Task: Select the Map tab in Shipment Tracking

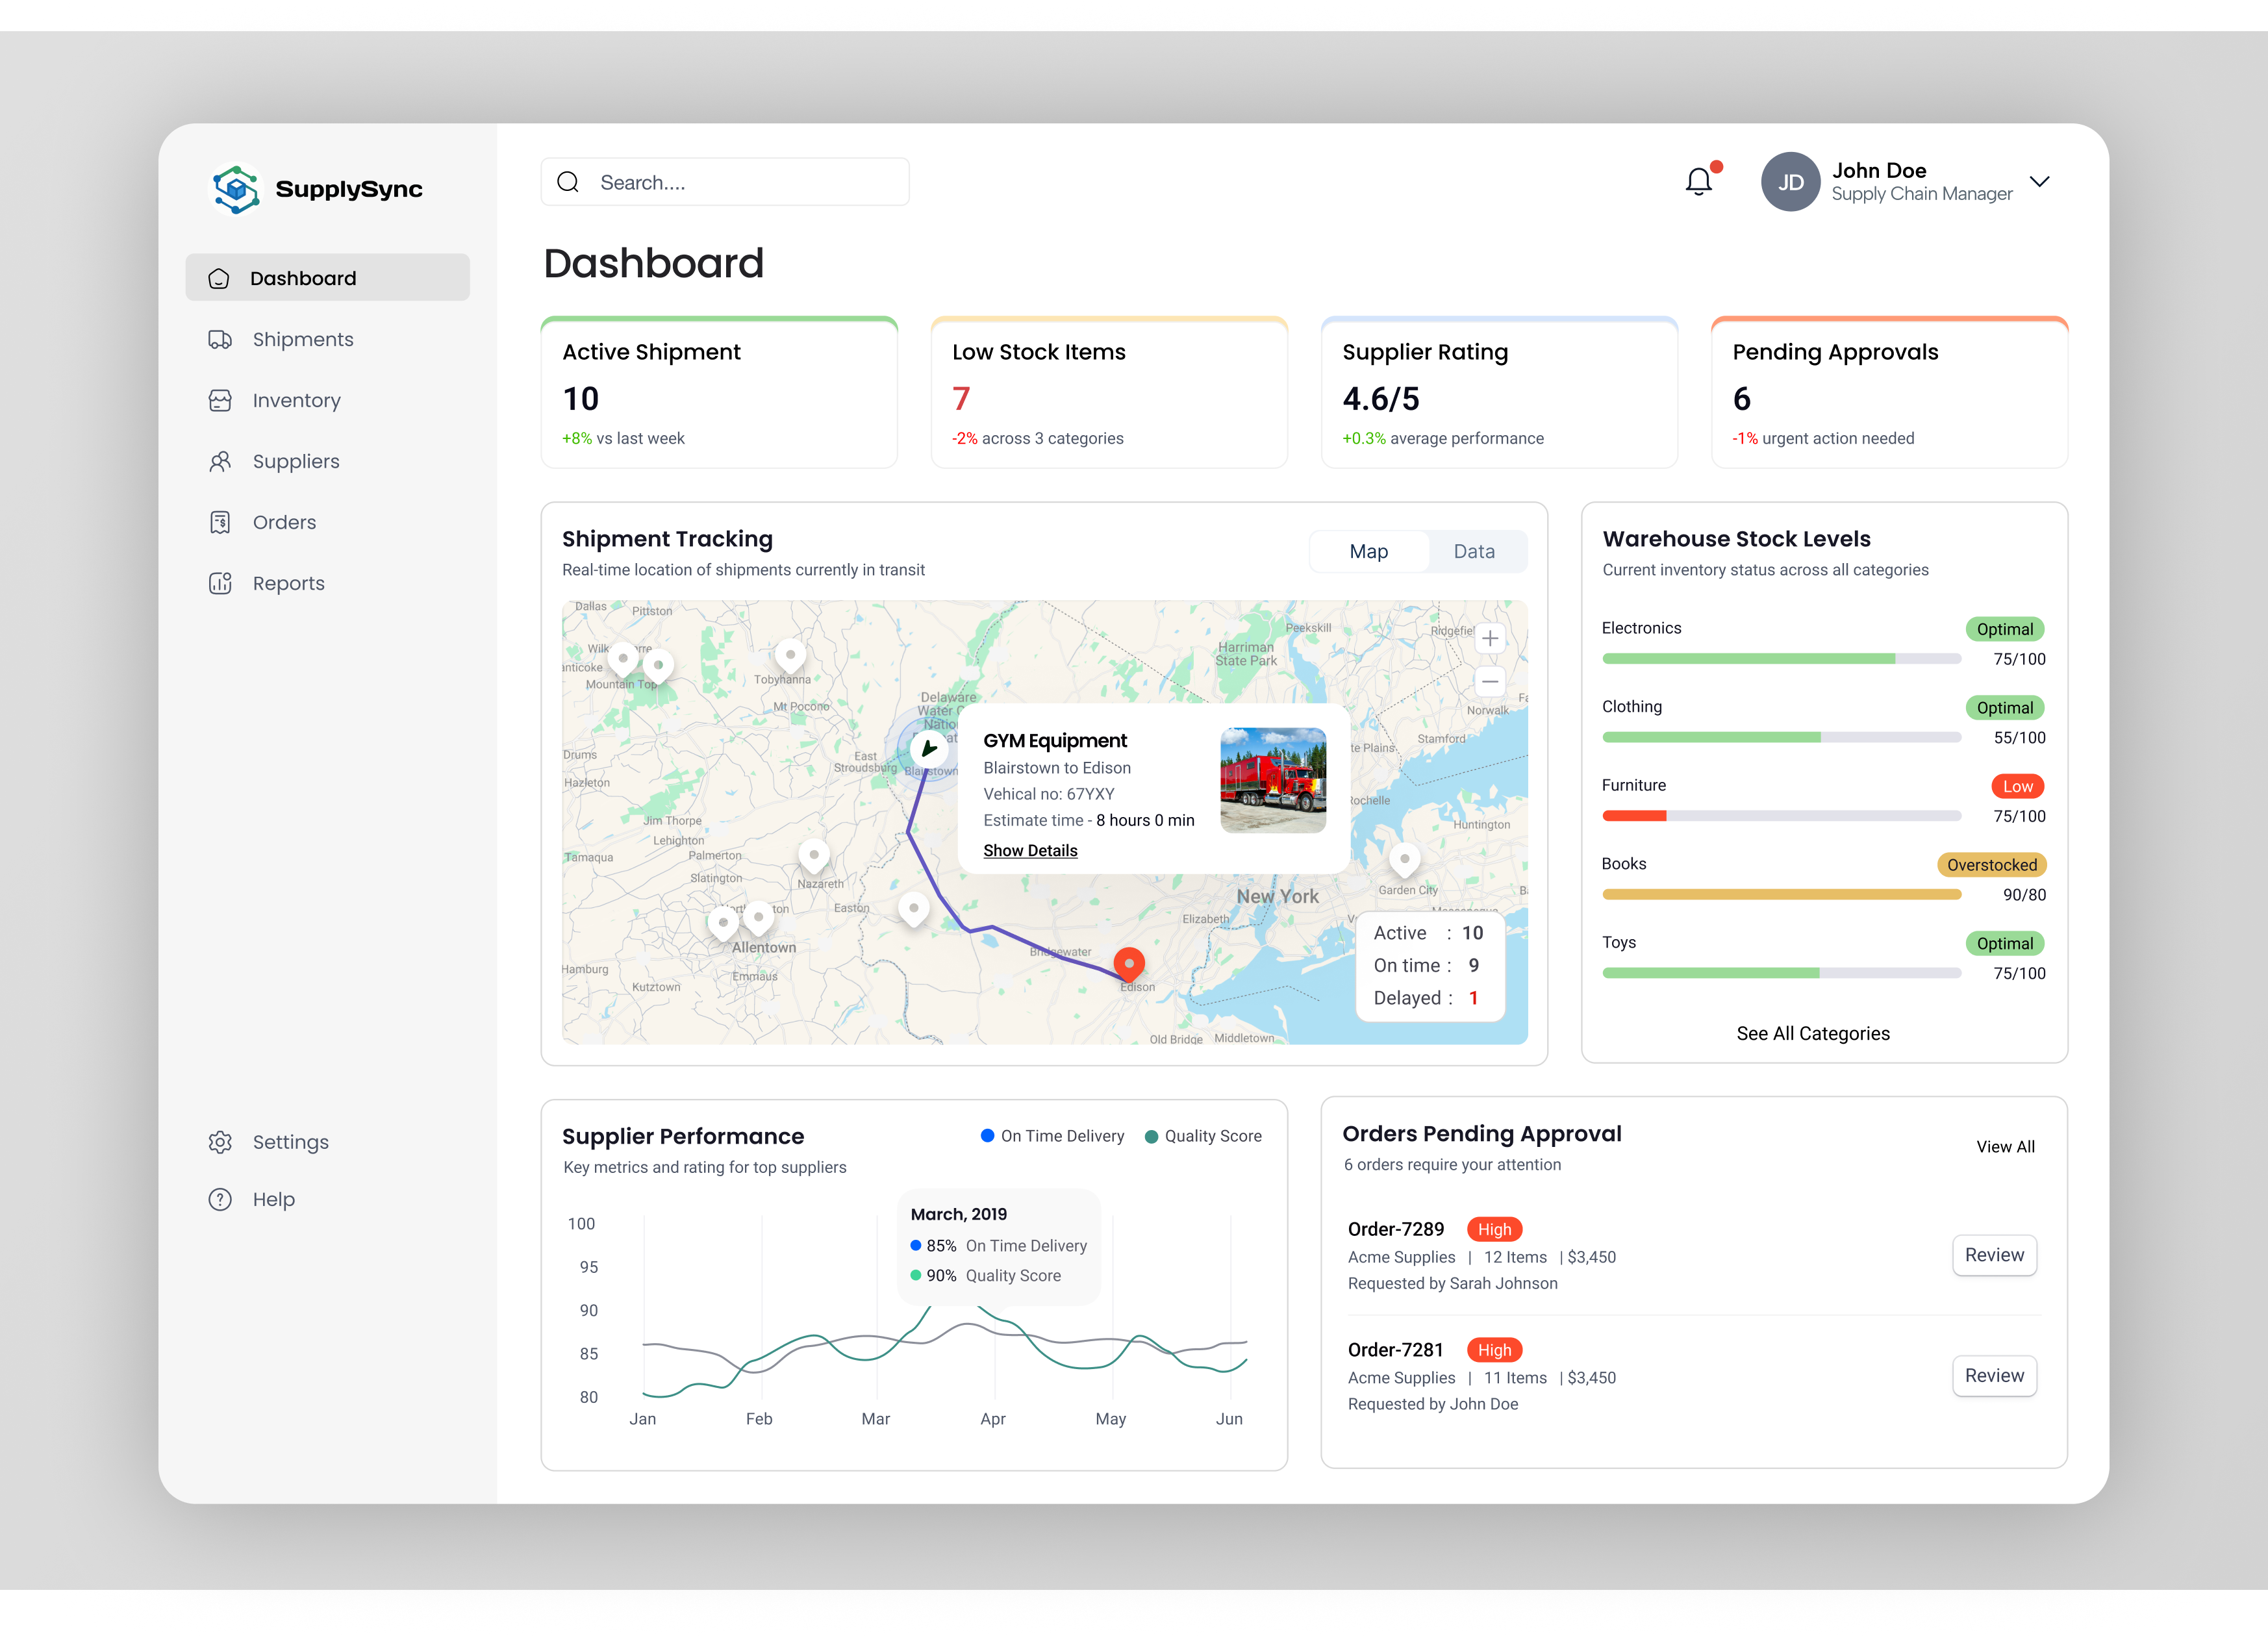Action: 1369,551
